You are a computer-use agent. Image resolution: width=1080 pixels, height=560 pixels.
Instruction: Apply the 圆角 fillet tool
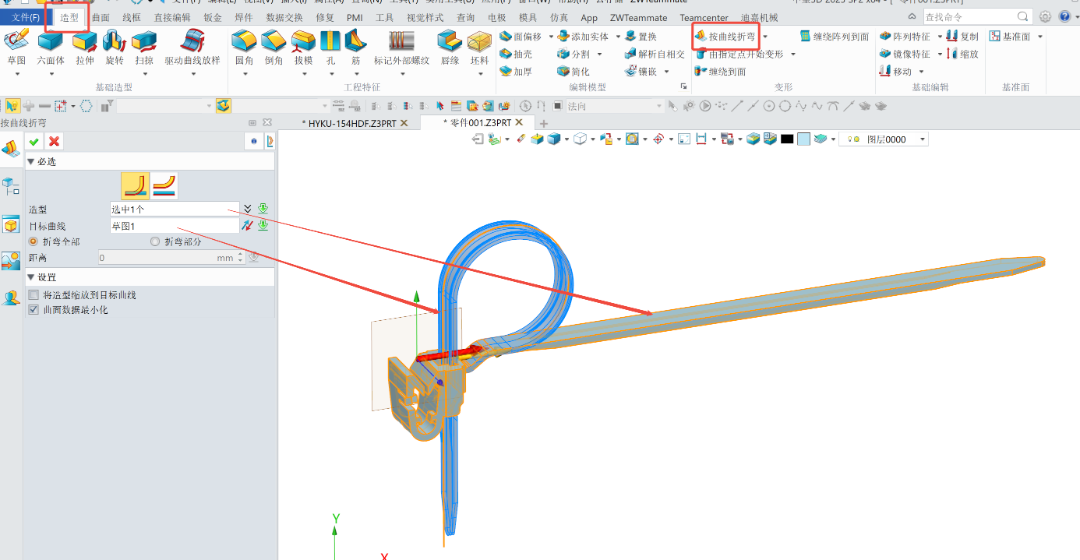coord(245,47)
